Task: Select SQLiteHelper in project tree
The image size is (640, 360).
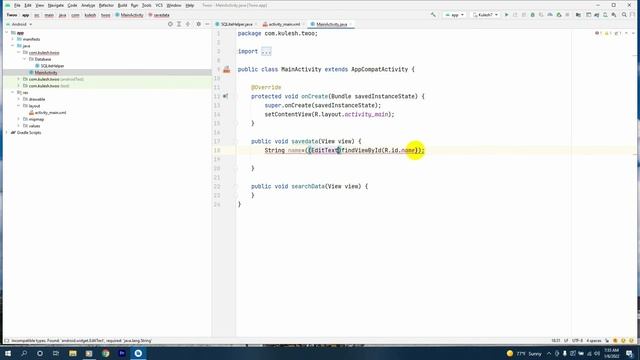Action: [52, 66]
